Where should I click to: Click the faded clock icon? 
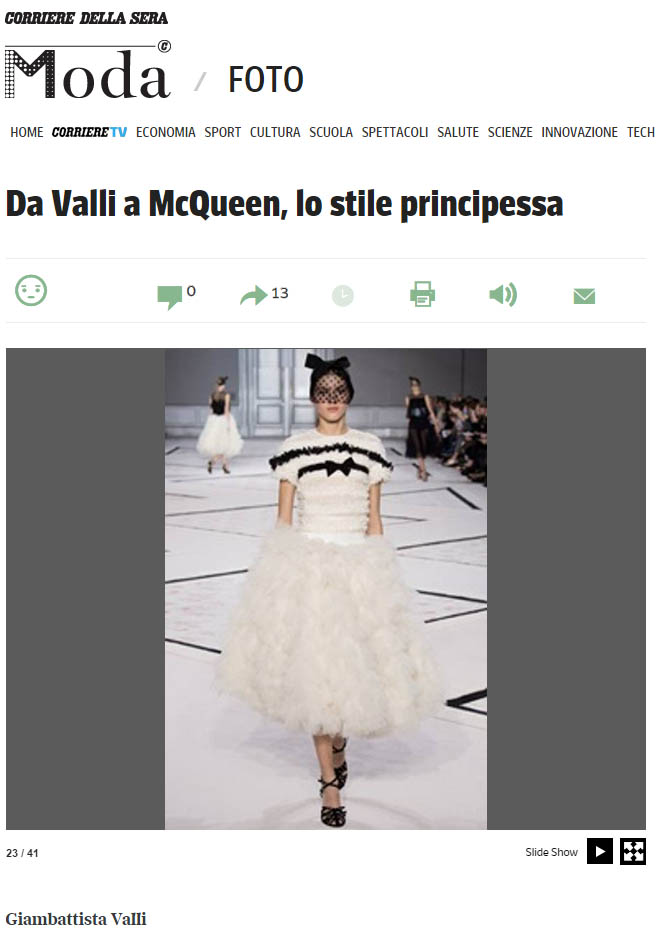click(343, 295)
